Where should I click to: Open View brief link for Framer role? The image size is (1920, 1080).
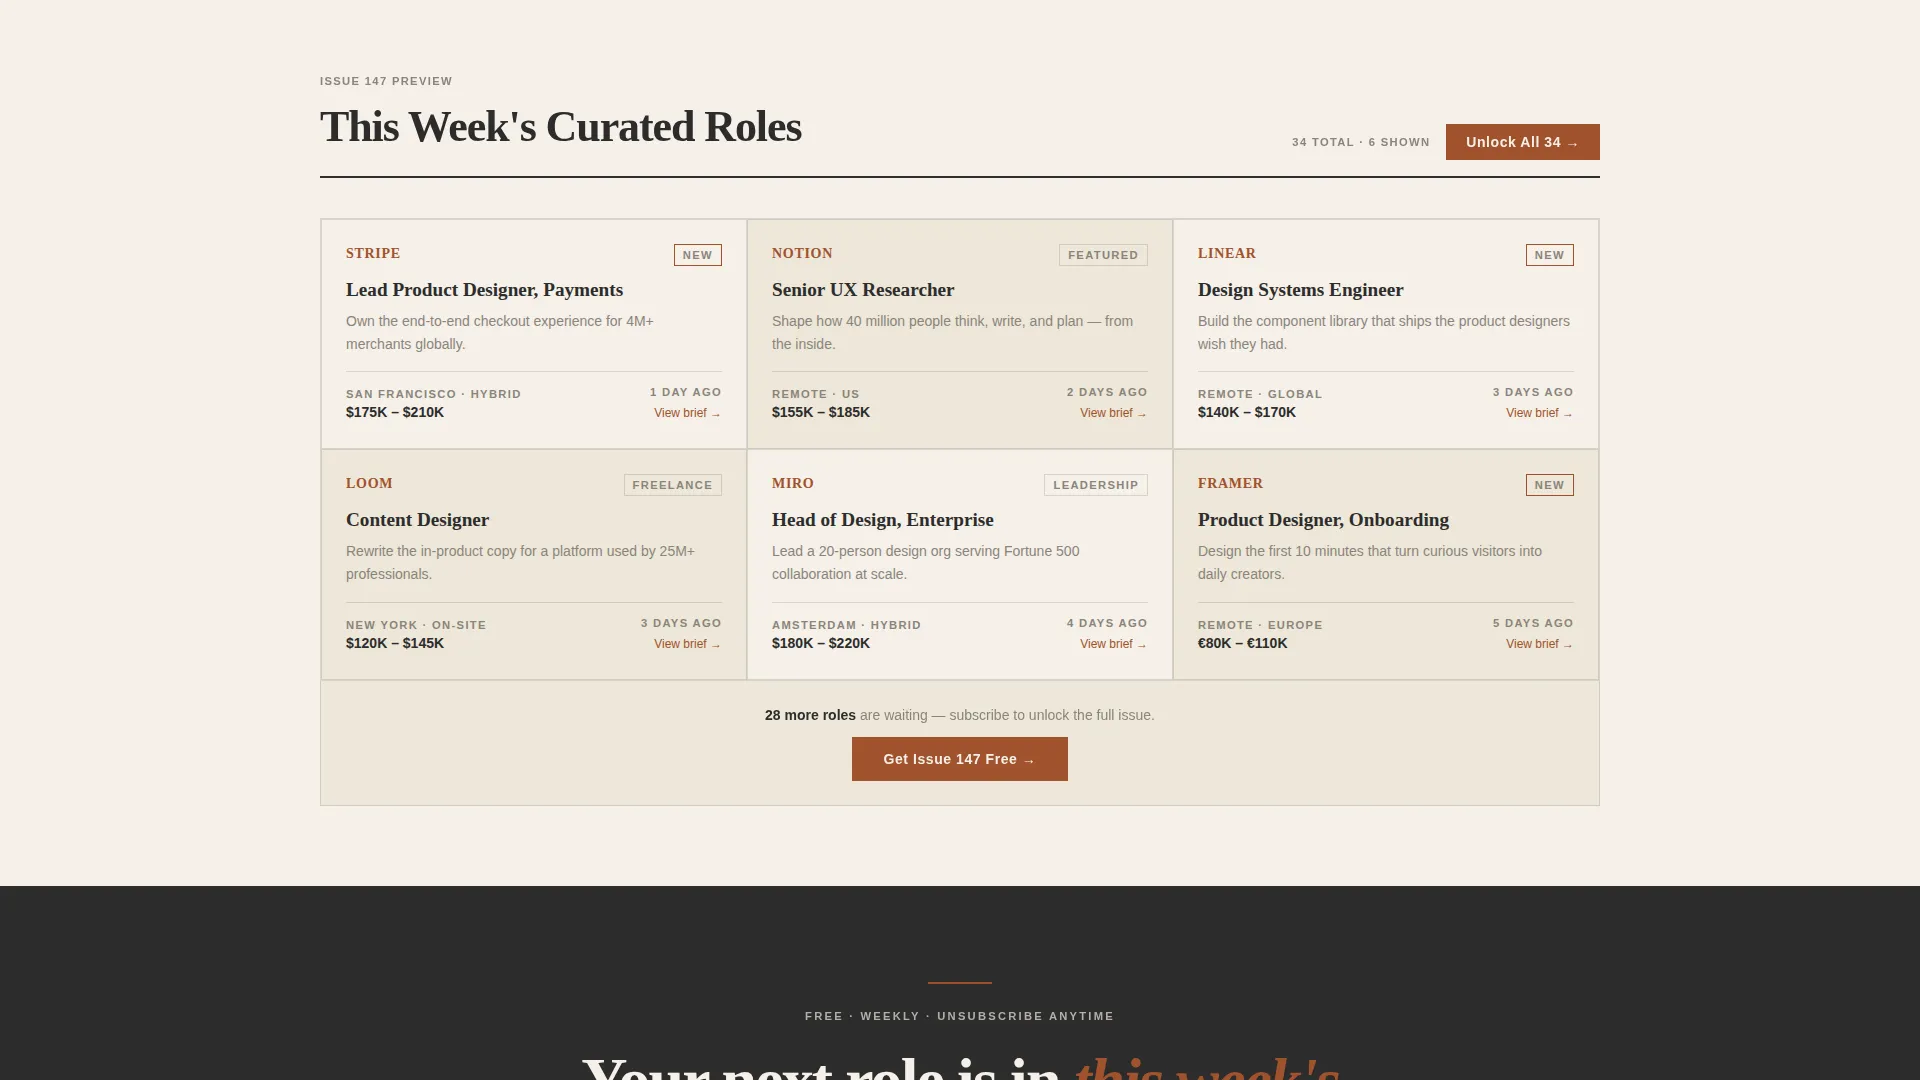pos(1539,644)
